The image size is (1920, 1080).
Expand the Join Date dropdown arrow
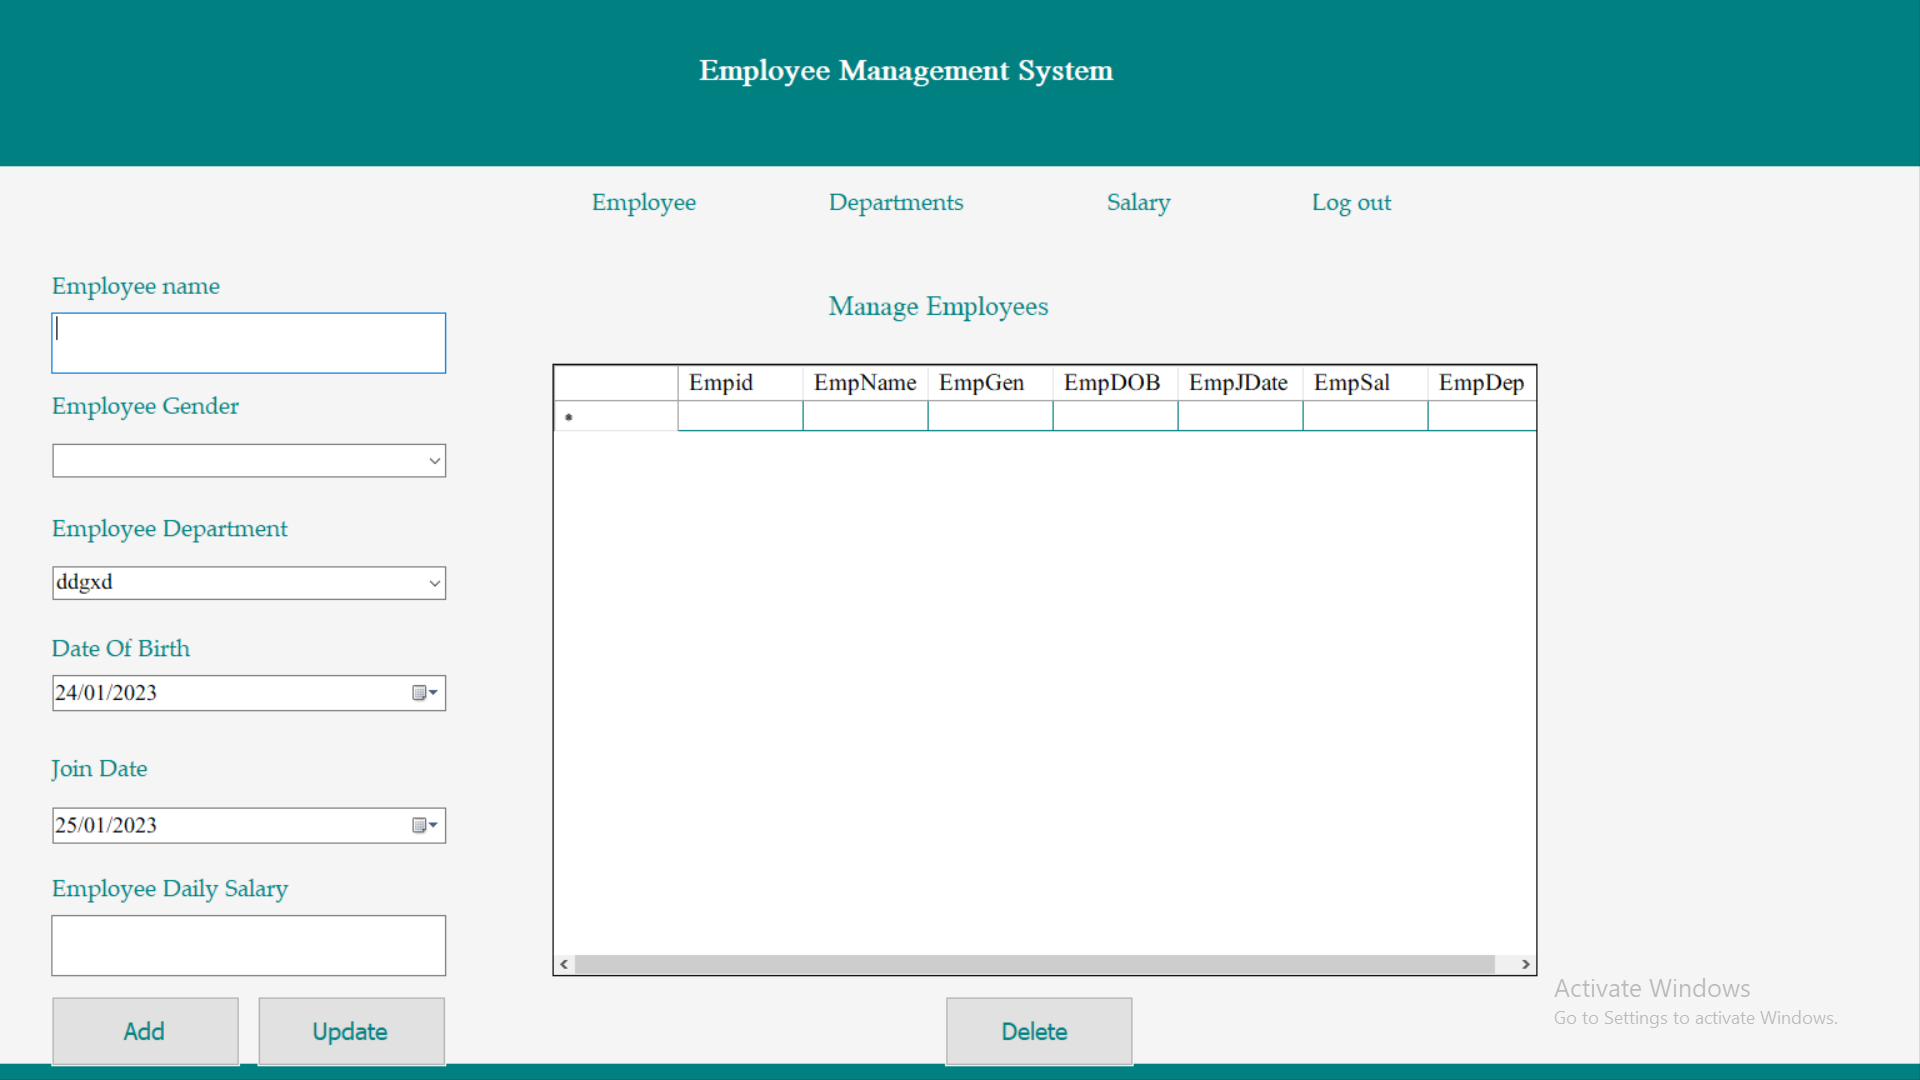pyautogui.click(x=434, y=825)
